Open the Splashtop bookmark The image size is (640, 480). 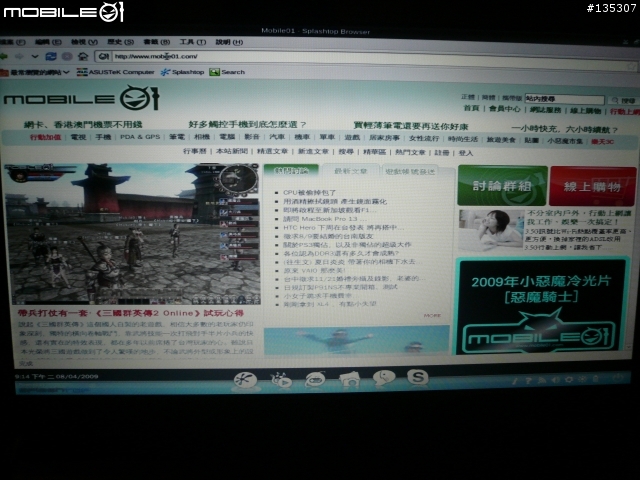click(182, 72)
